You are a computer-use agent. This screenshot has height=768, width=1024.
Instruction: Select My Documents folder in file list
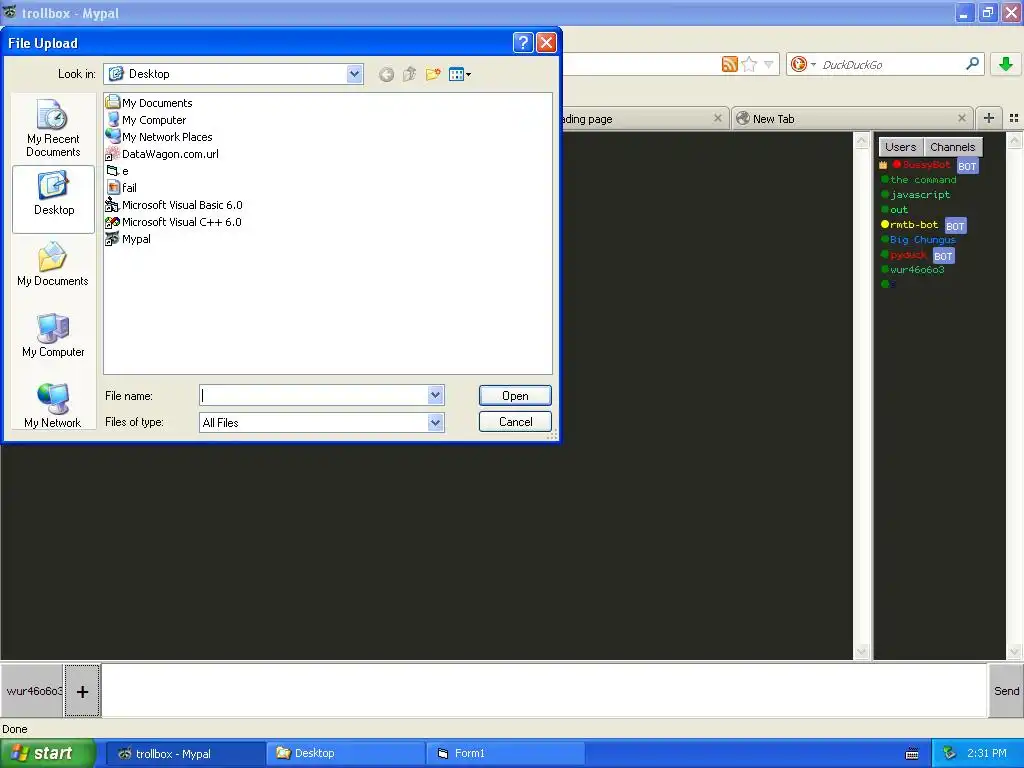click(150, 103)
